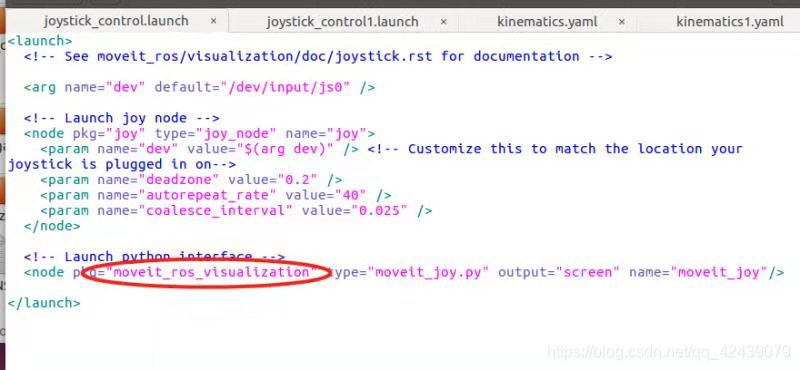Click "joystick is plugged in on" comment line
The height and width of the screenshot is (370, 800).
coord(121,164)
